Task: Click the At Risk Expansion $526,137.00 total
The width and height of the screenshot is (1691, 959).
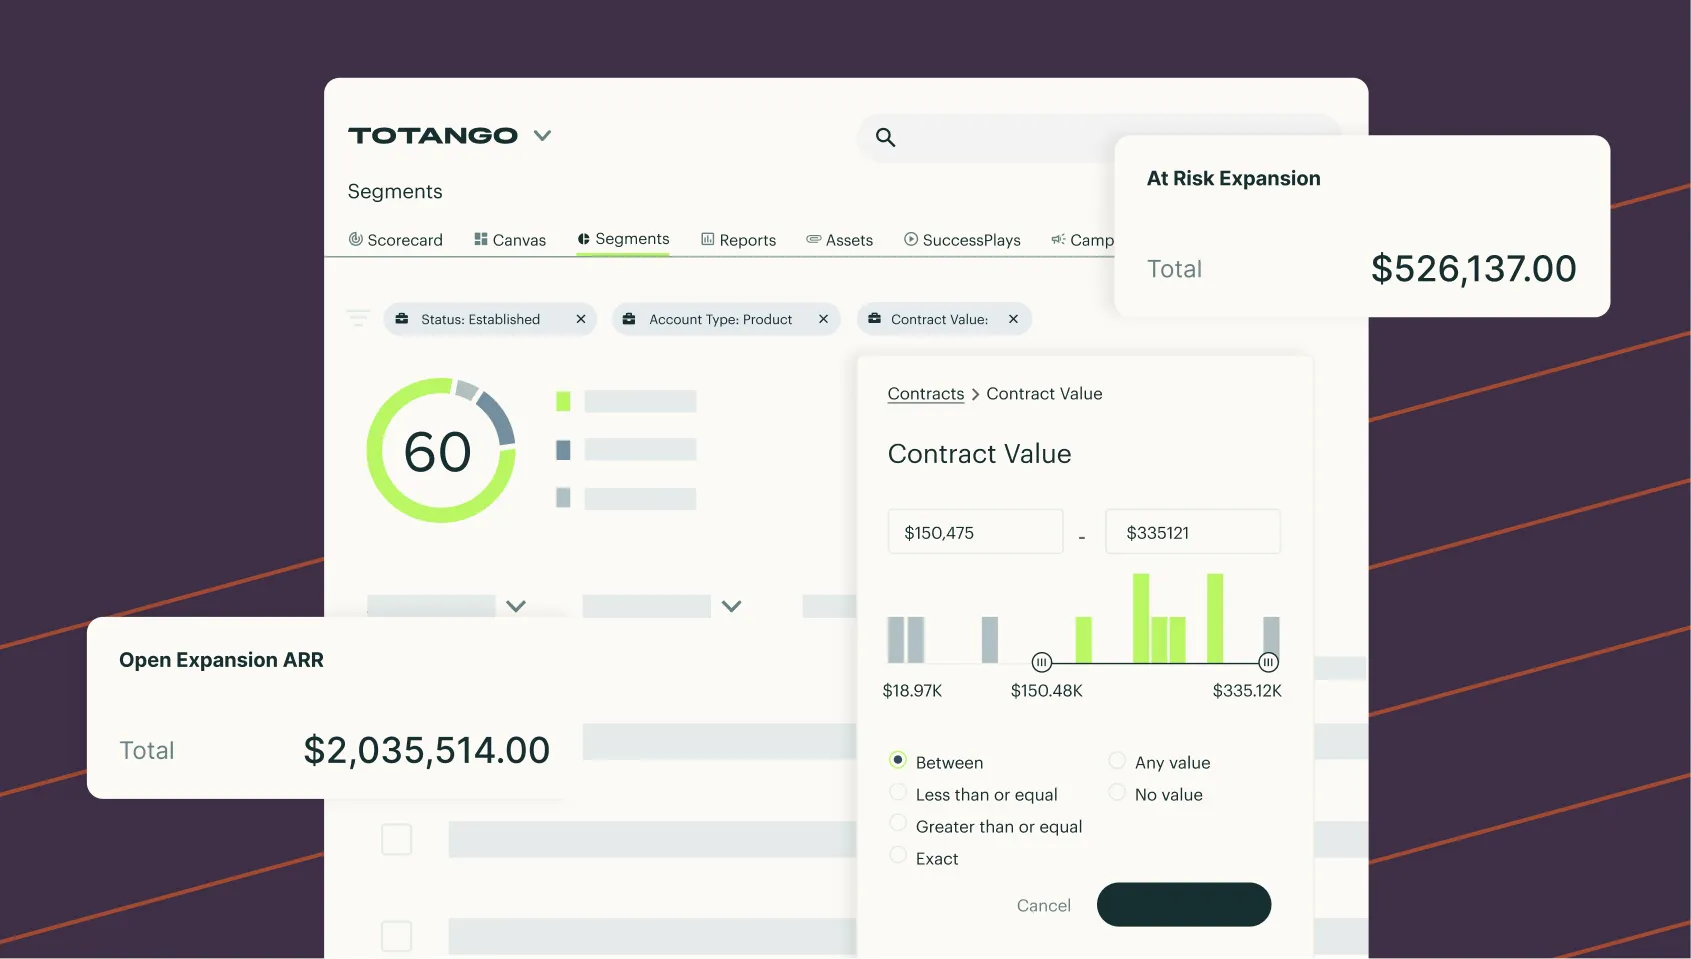Action: (x=1473, y=268)
